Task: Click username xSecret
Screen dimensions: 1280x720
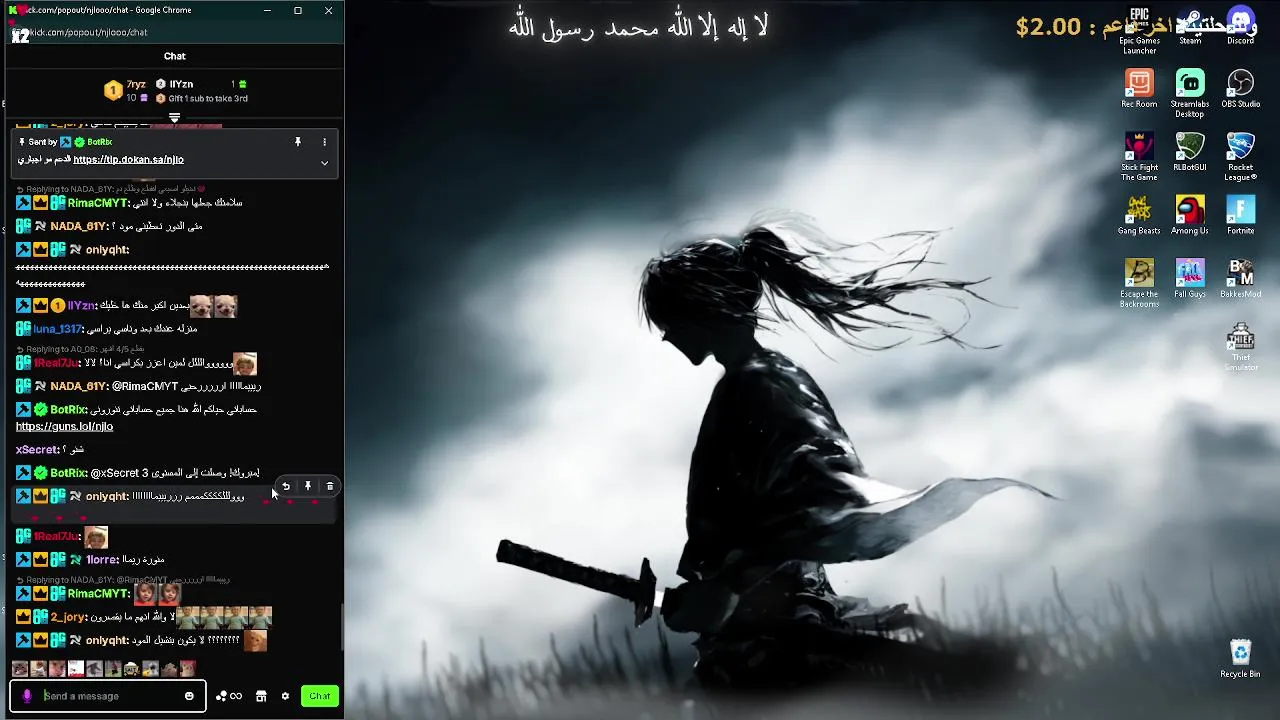Action: pos(37,450)
